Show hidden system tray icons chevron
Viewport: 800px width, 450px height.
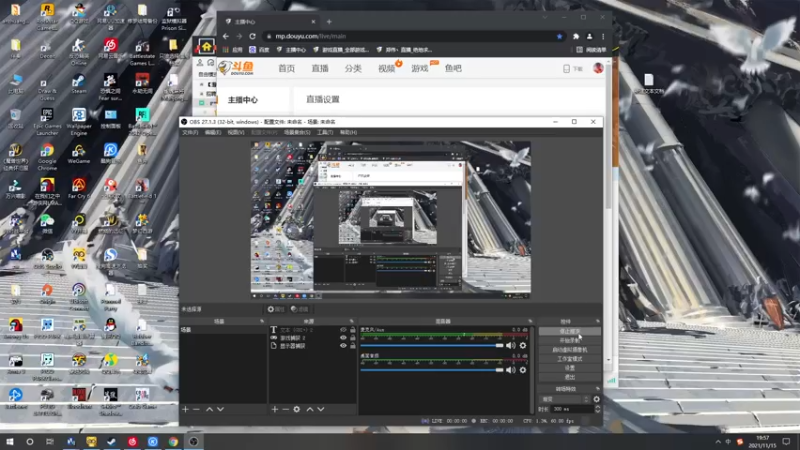[718, 441]
